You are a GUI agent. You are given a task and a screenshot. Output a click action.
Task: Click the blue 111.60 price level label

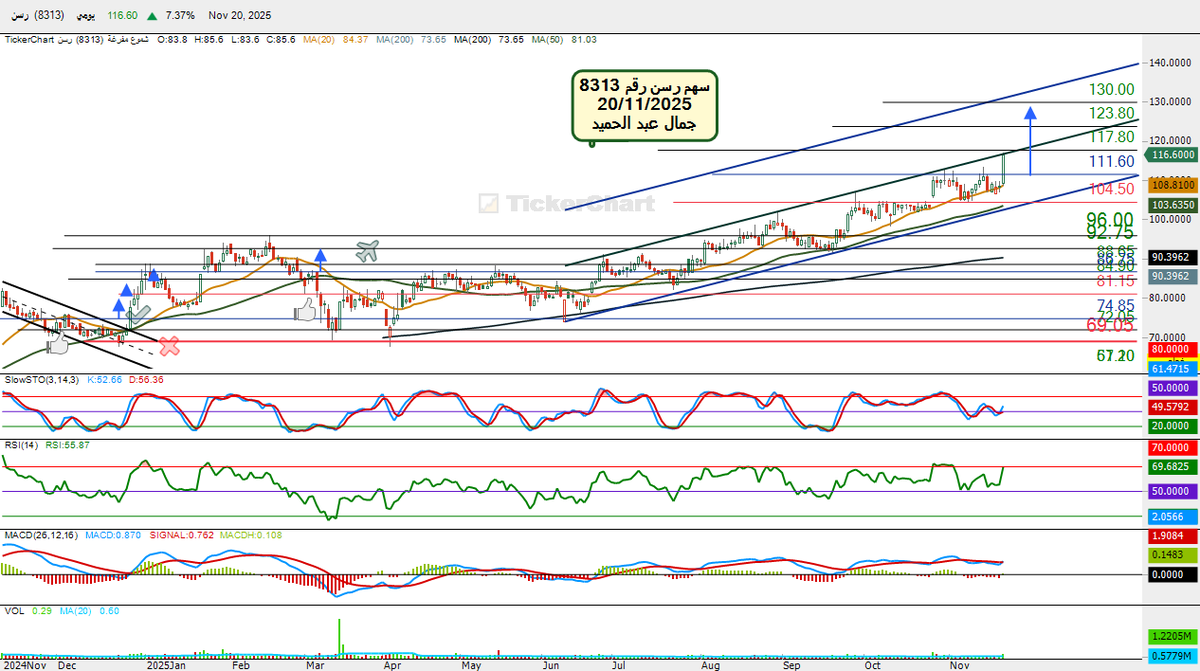[x=1110, y=161]
